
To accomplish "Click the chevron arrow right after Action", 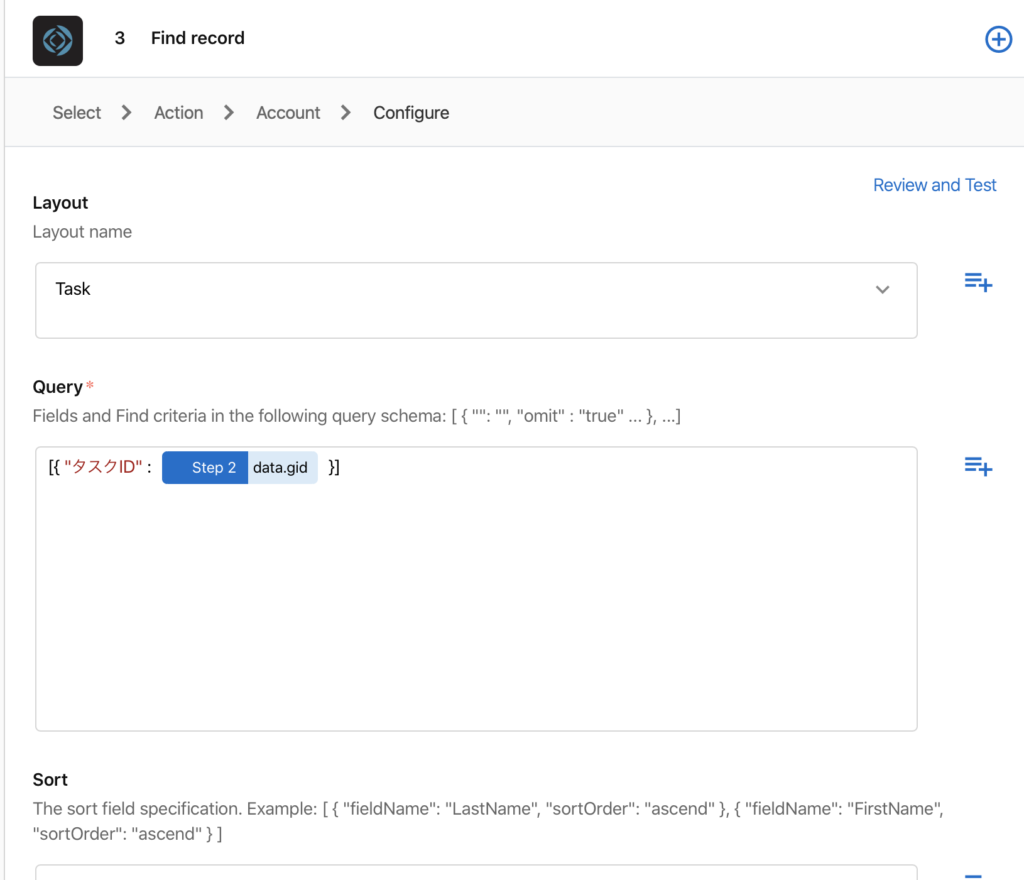I will 229,113.
